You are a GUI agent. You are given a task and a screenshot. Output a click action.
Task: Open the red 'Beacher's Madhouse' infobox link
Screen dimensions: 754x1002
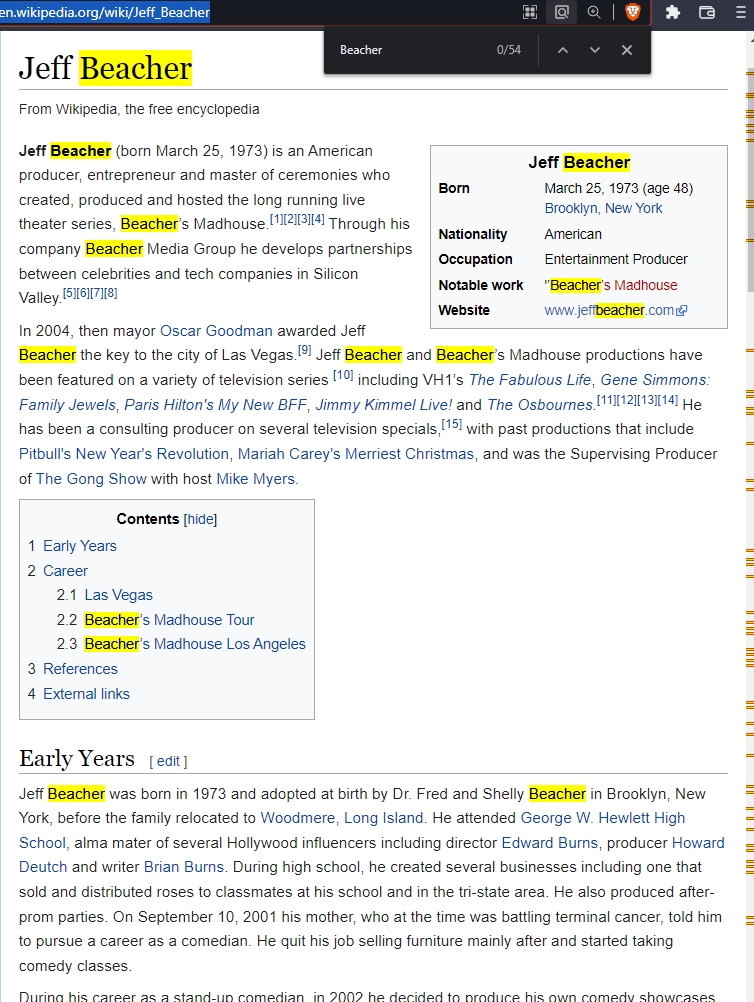click(613, 285)
